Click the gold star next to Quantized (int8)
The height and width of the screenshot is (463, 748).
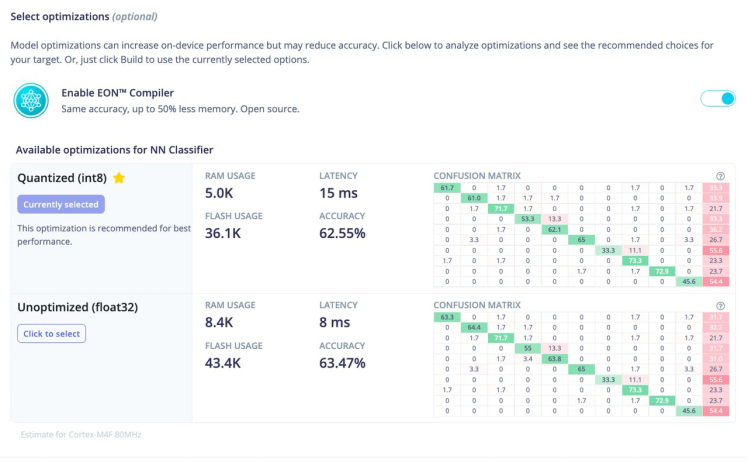[119, 178]
